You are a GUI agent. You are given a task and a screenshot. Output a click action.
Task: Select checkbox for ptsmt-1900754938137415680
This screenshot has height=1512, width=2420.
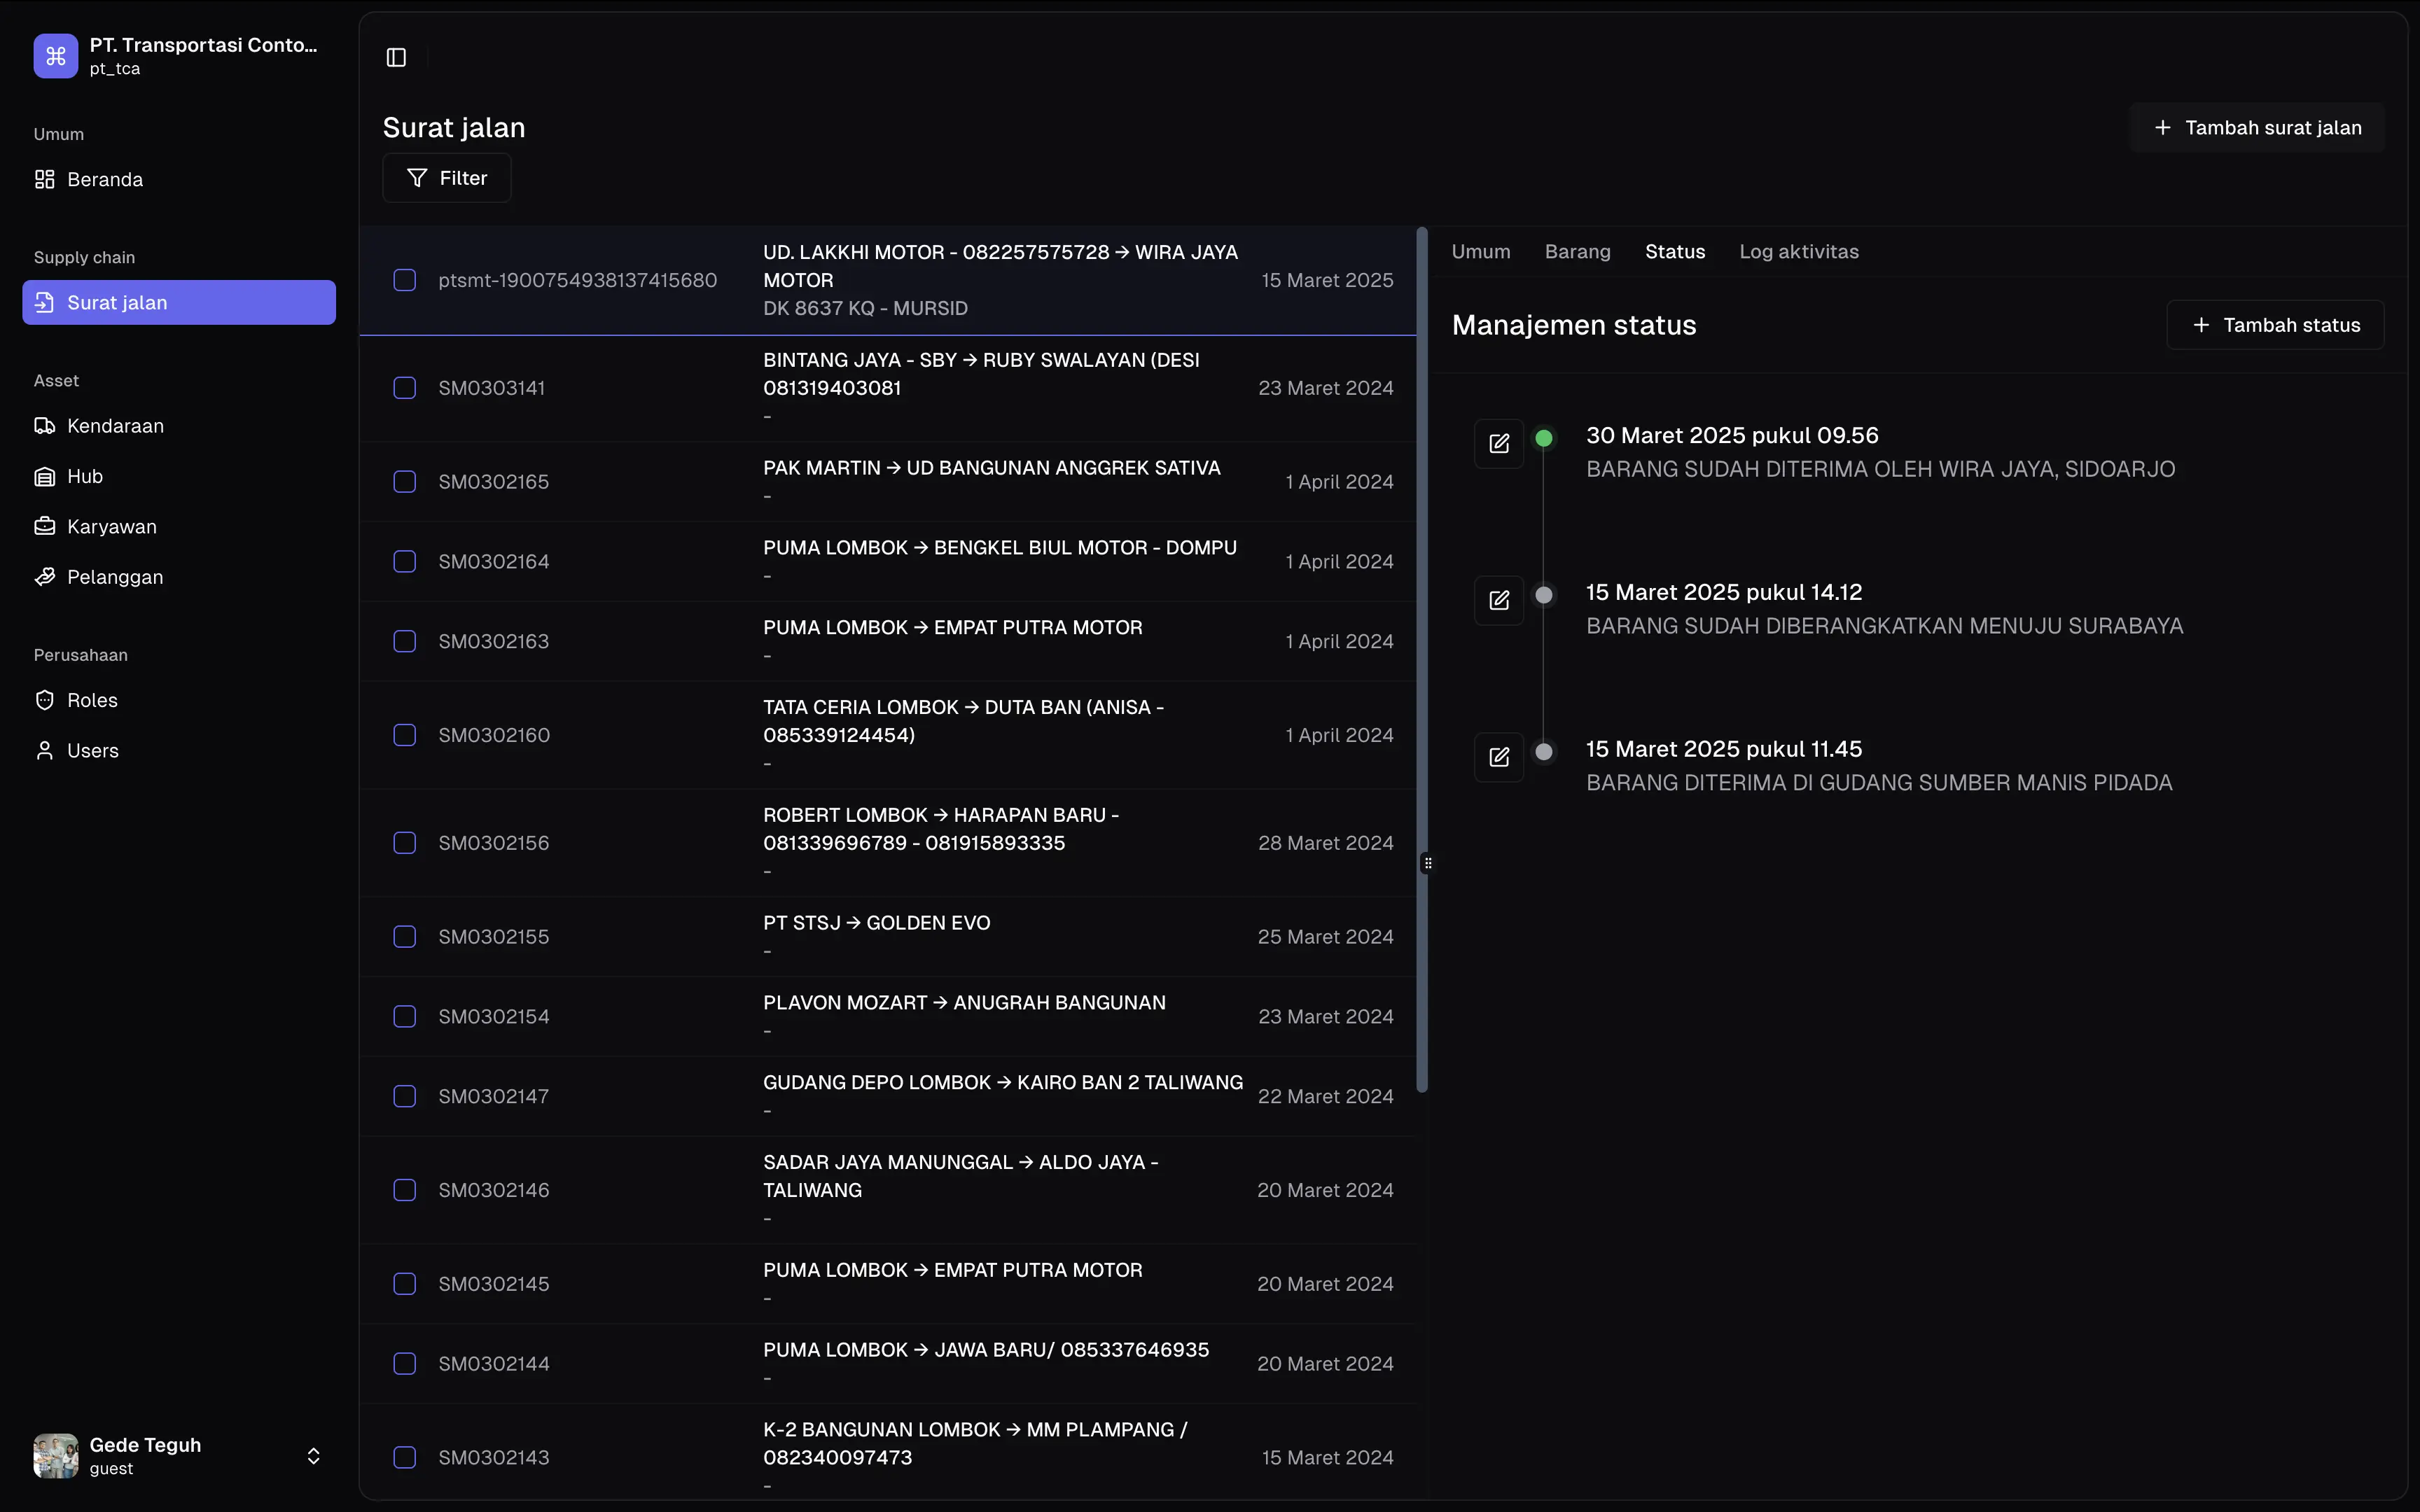(x=404, y=280)
